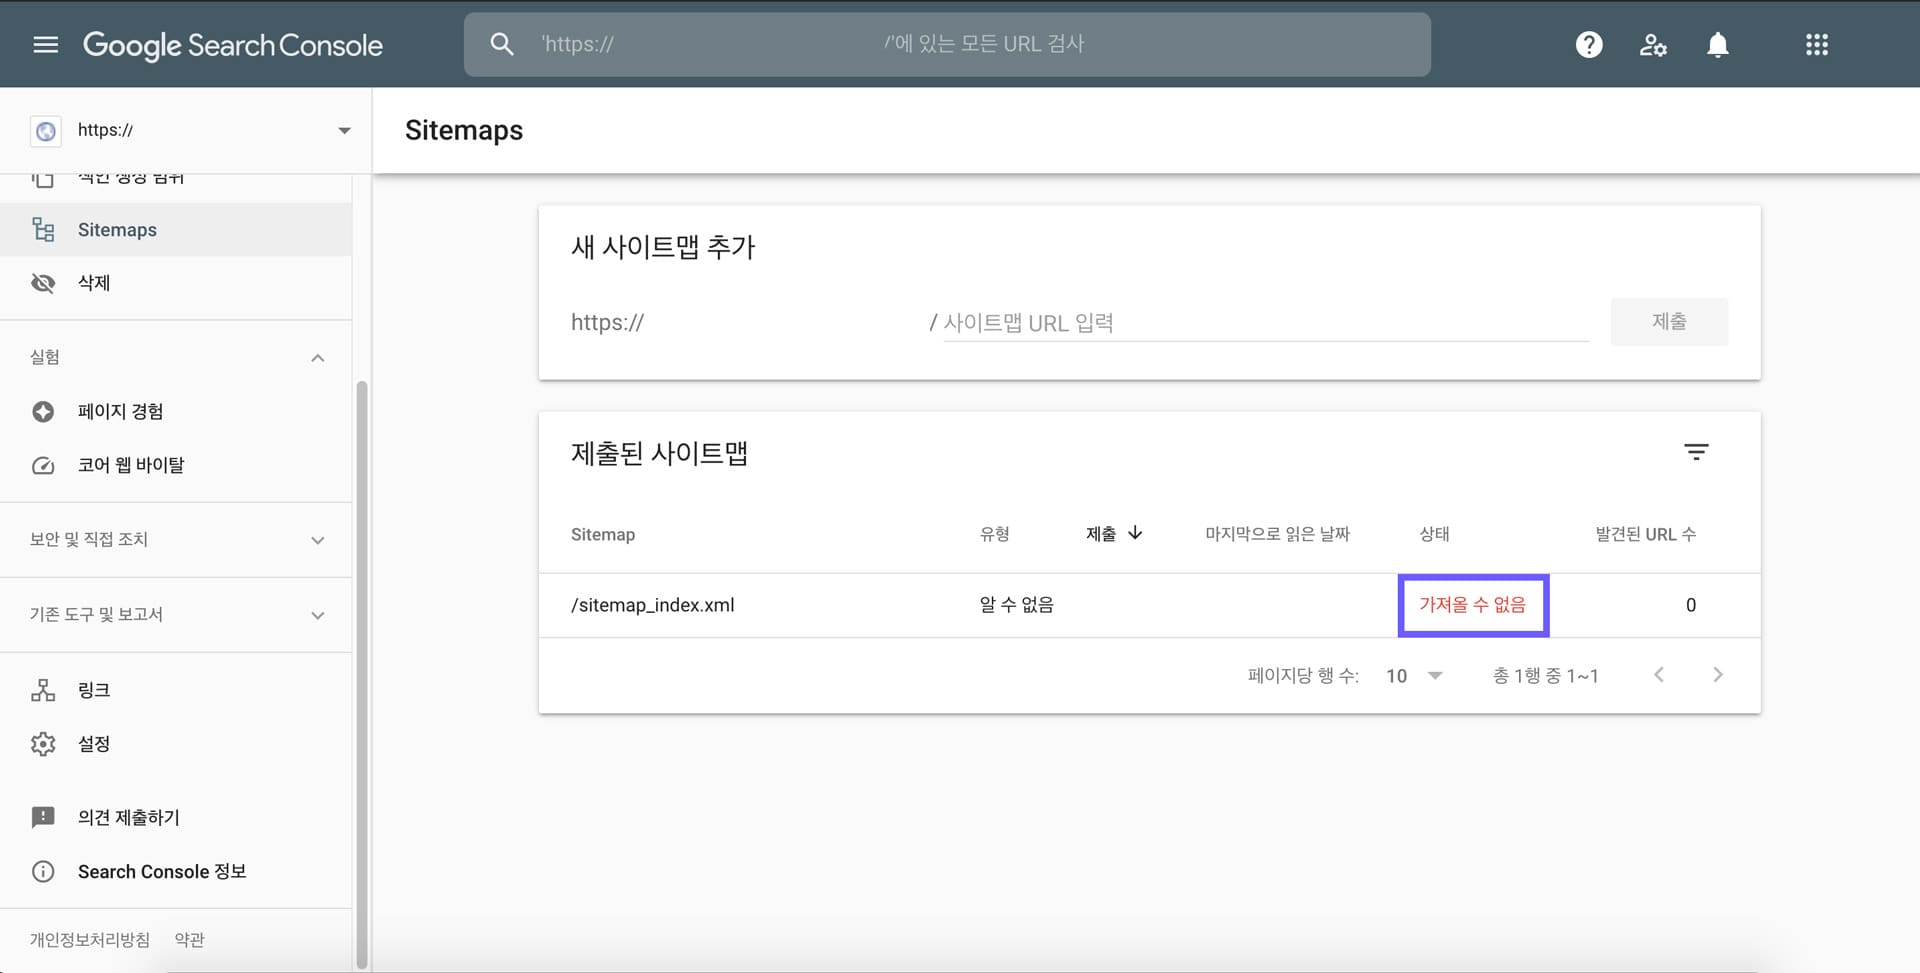The width and height of the screenshot is (1920, 973).
Task: Open the filter icon on submitted sitemaps
Action: pos(1697,452)
